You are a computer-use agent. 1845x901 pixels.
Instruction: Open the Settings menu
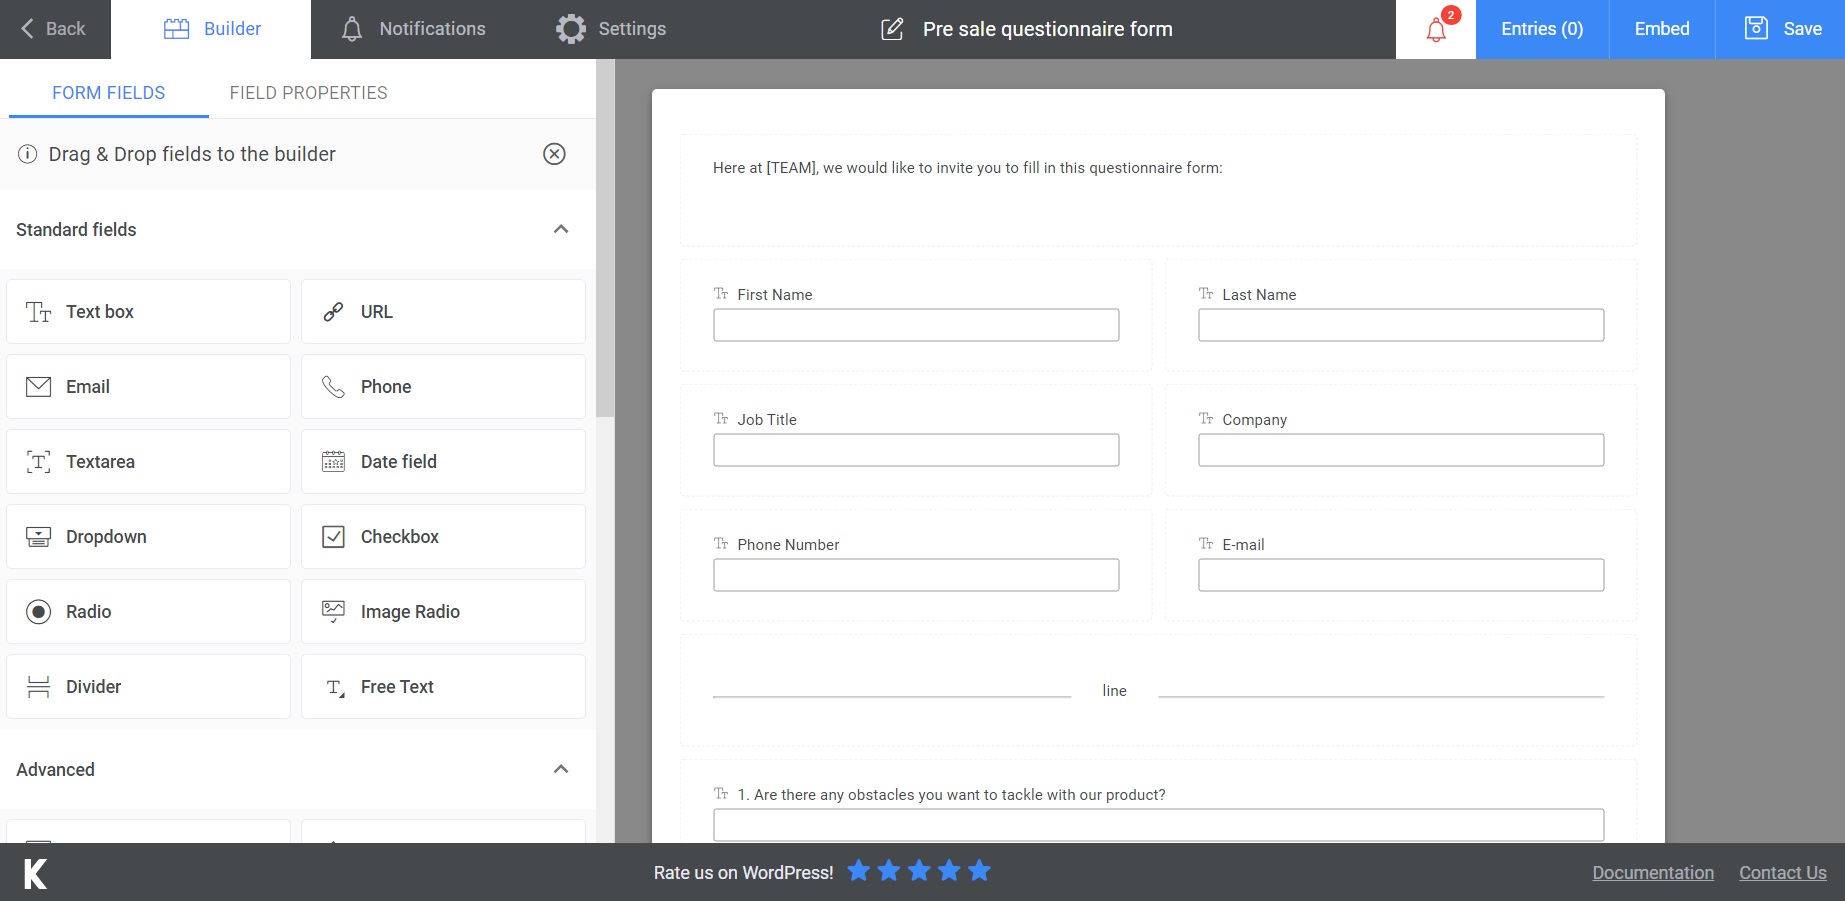[611, 29]
